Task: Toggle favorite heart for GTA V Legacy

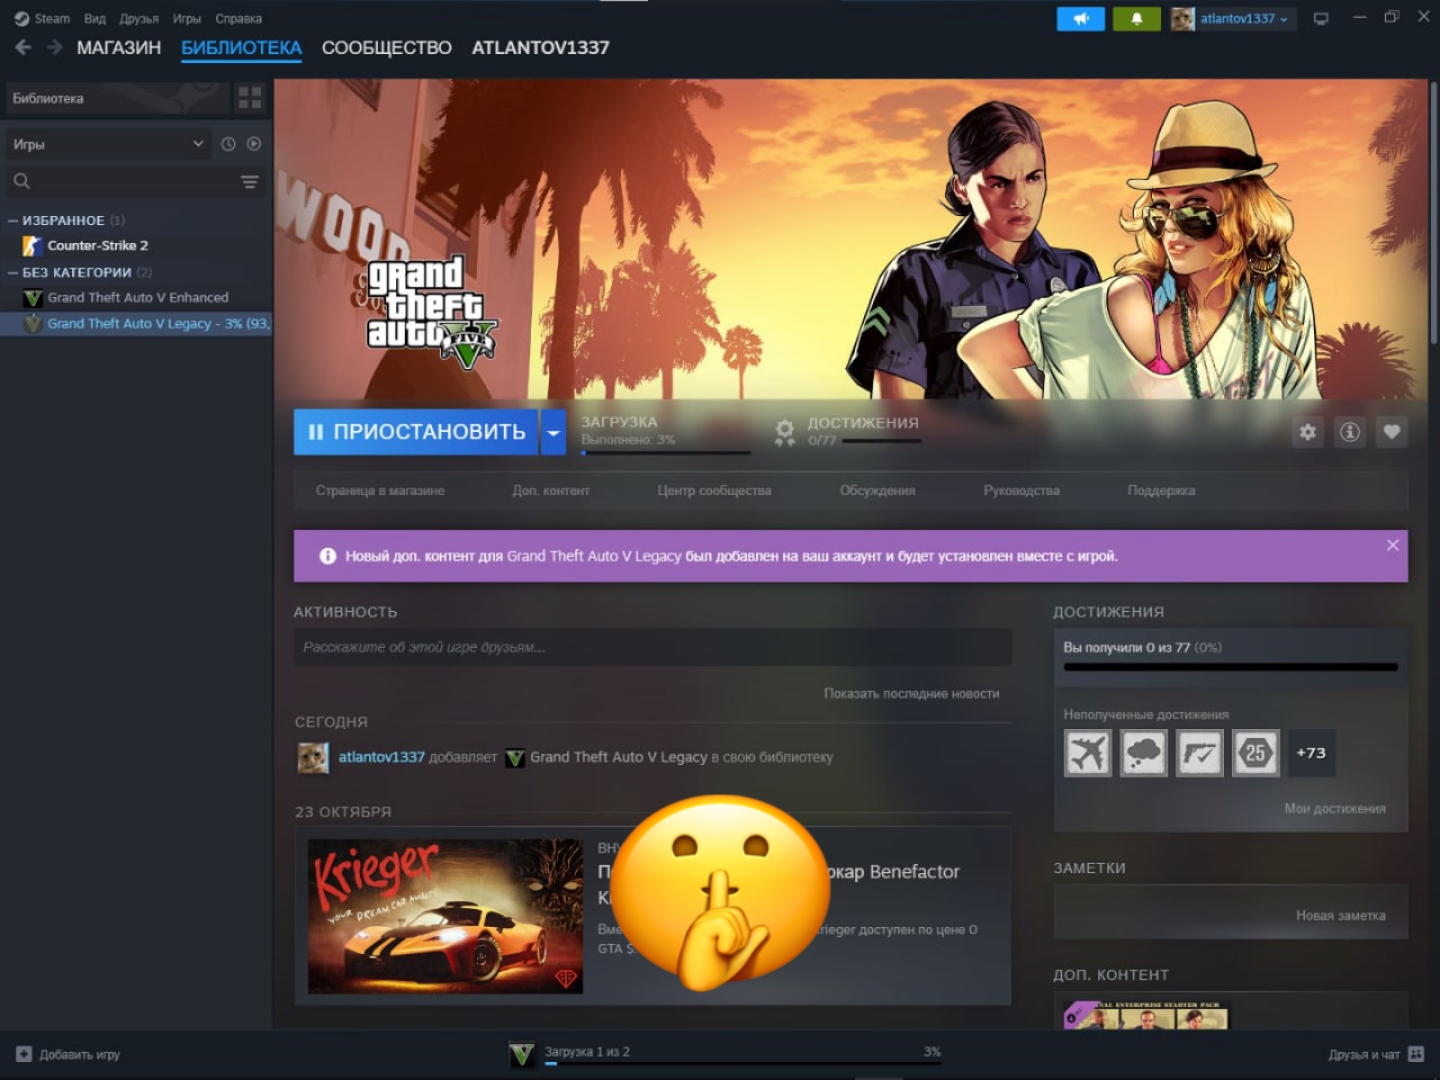Action: [1392, 432]
